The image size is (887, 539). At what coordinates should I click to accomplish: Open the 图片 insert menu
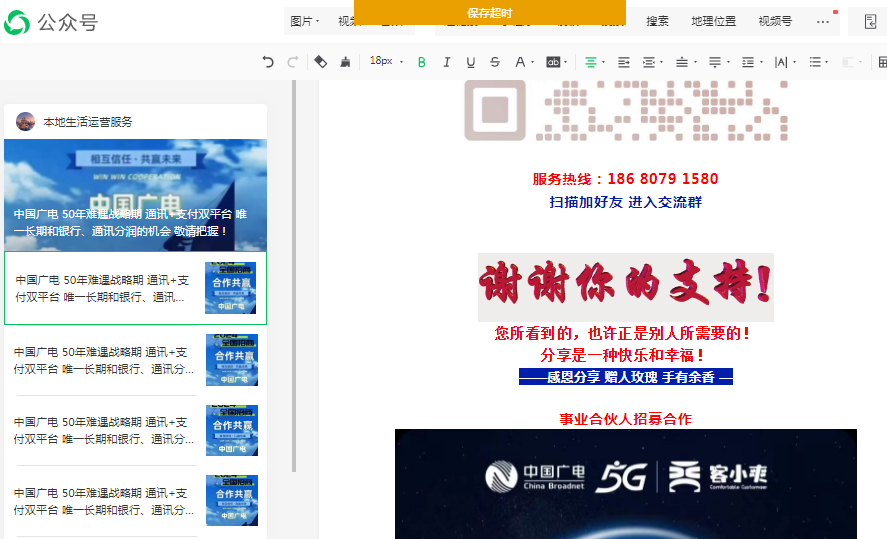tap(304, 21)
